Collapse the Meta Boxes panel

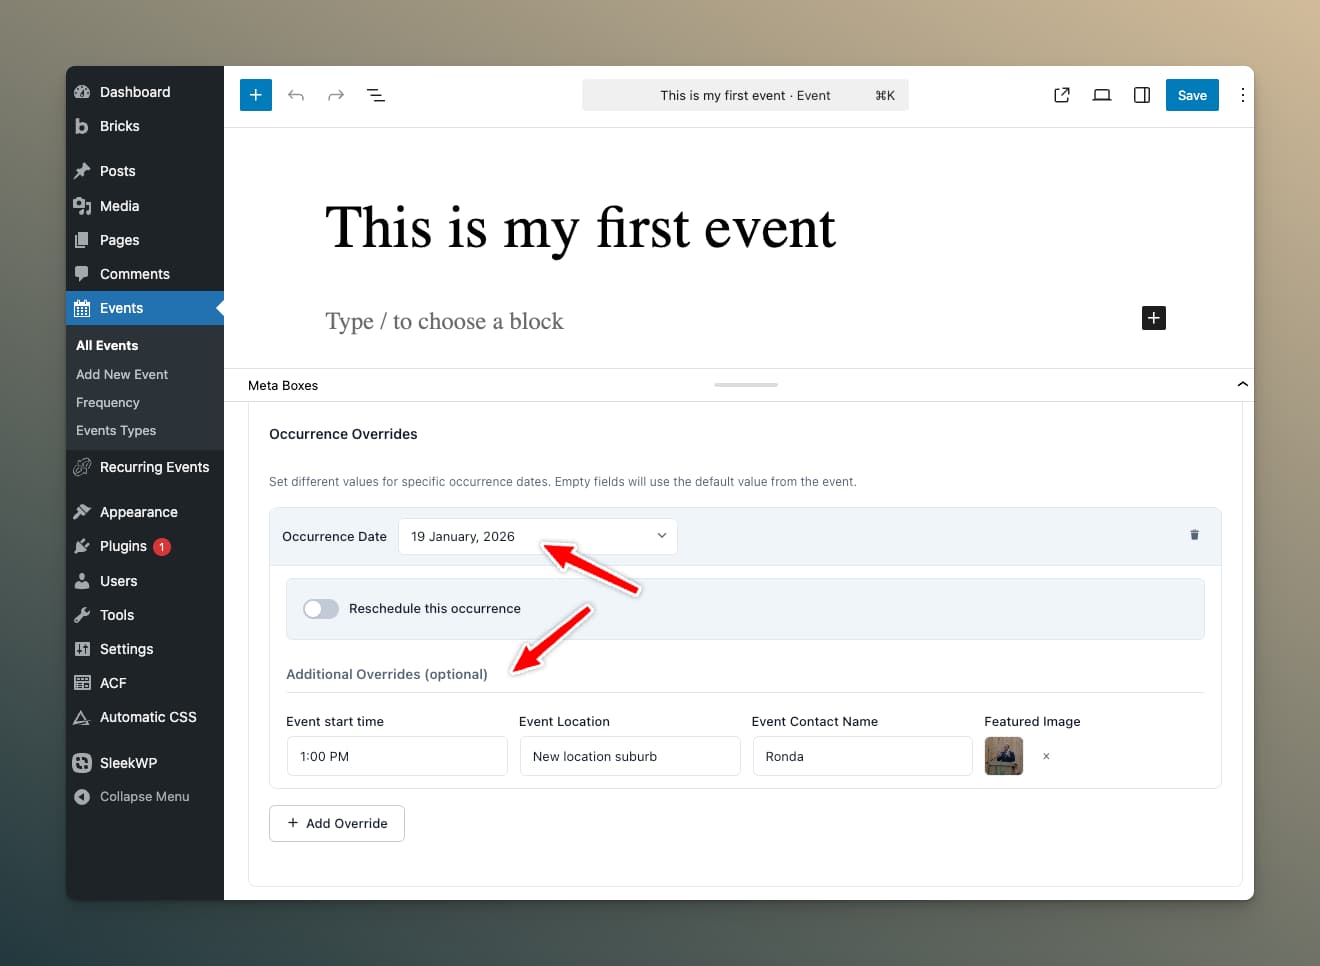coord(1242,385)
